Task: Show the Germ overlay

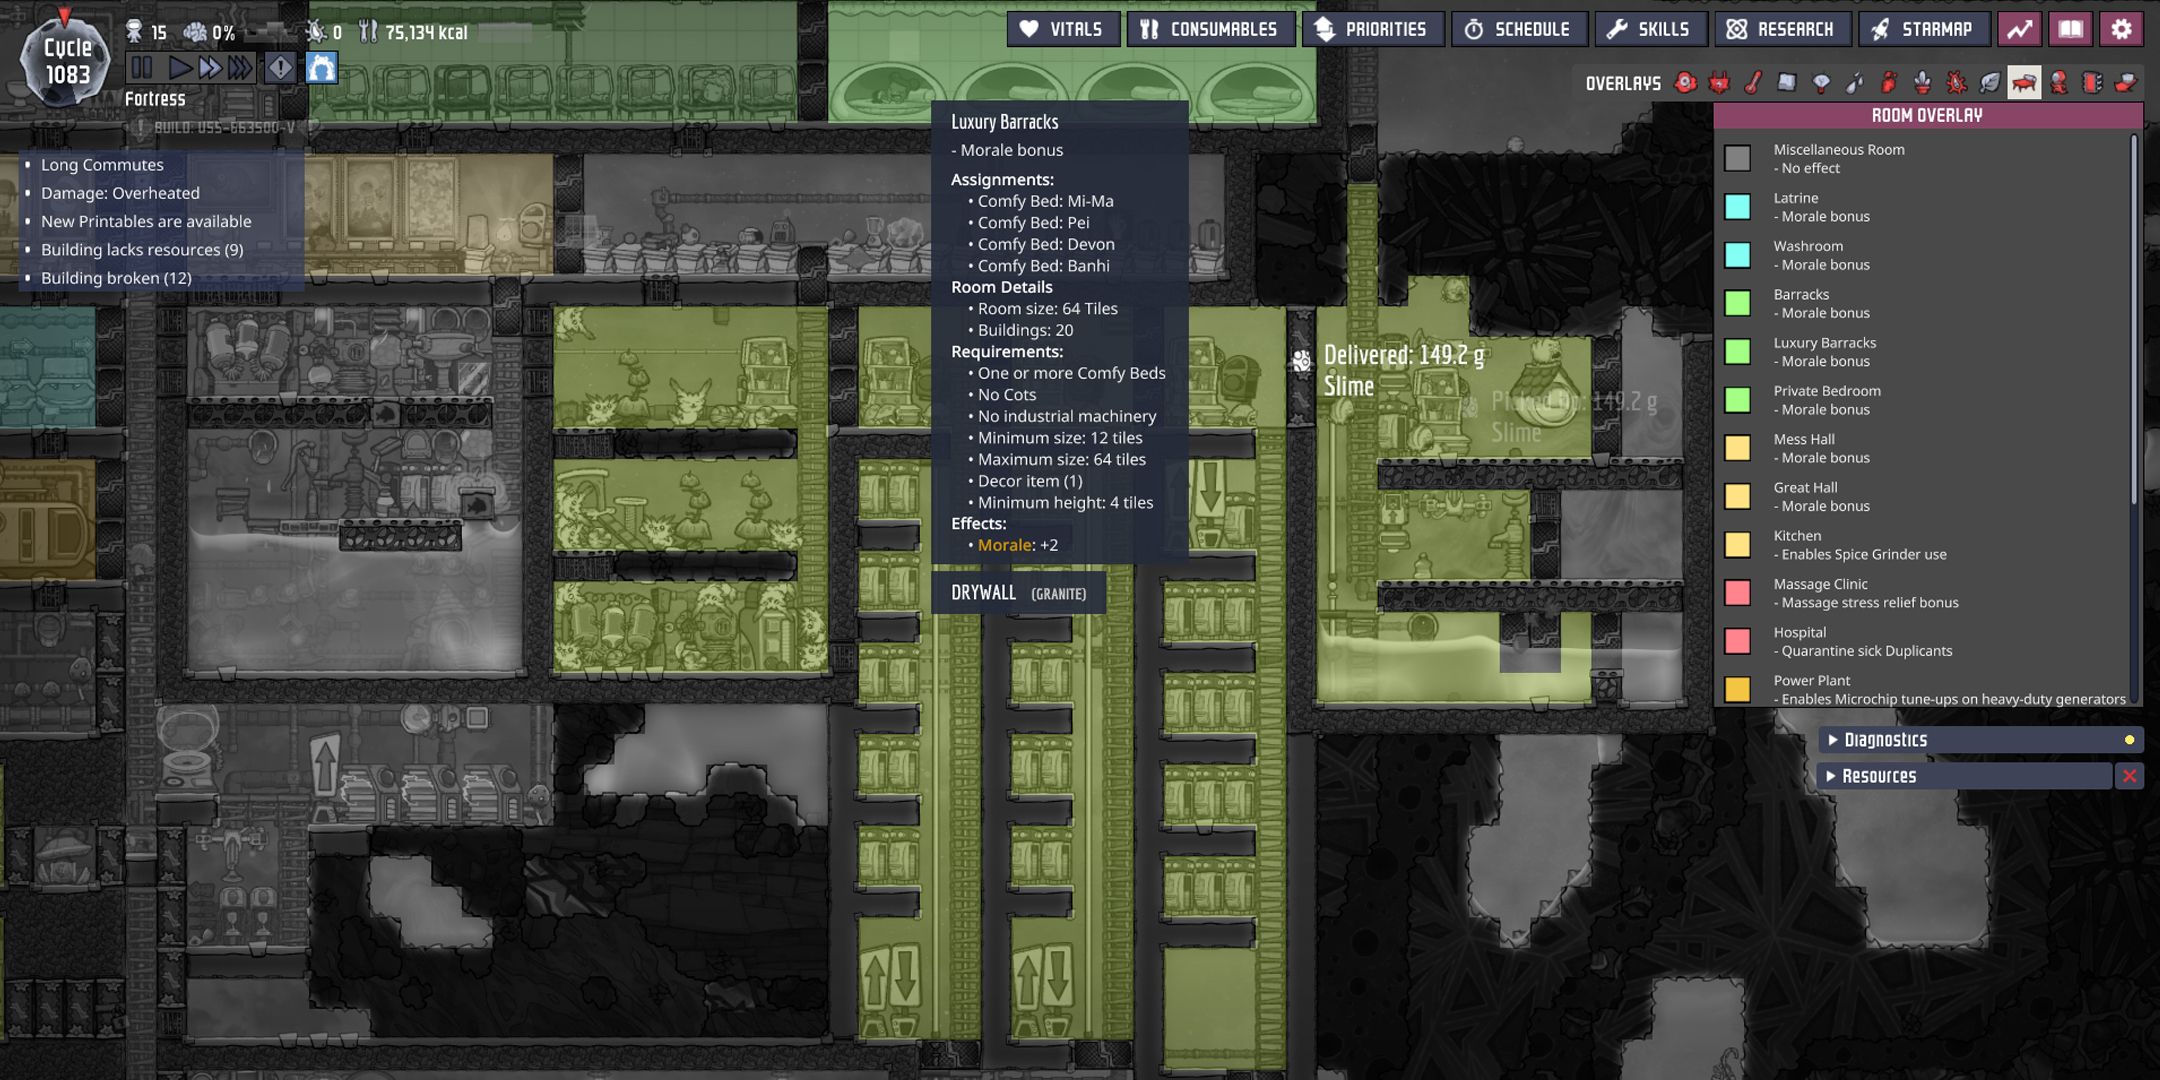Action: coord(1957,83)
